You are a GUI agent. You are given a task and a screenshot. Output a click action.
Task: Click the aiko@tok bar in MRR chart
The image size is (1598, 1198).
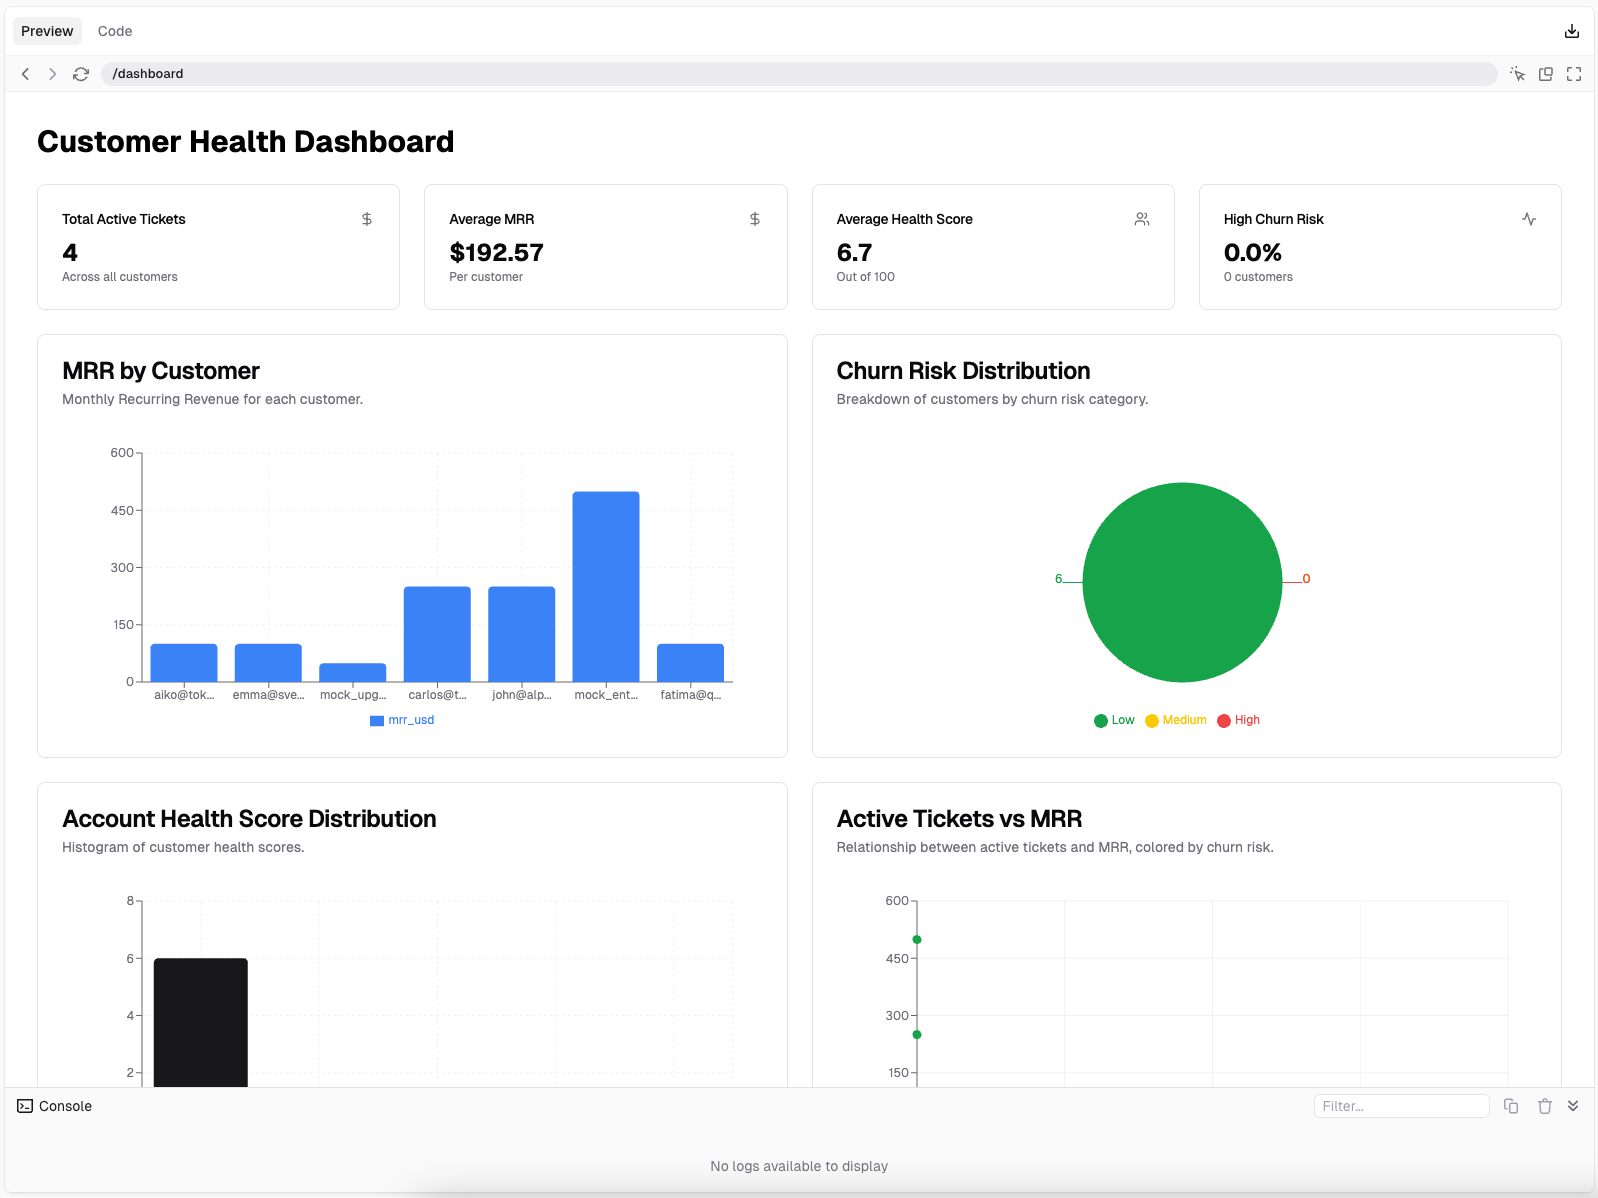(x=184, y=662)
